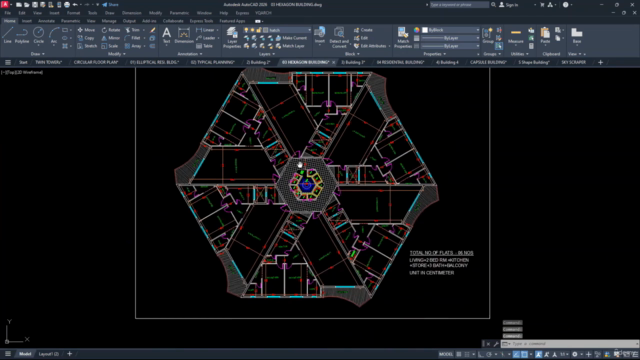The image size is (640, 360).
Task: Open the Layout1 (2) tab
Action: coord(49,354)
